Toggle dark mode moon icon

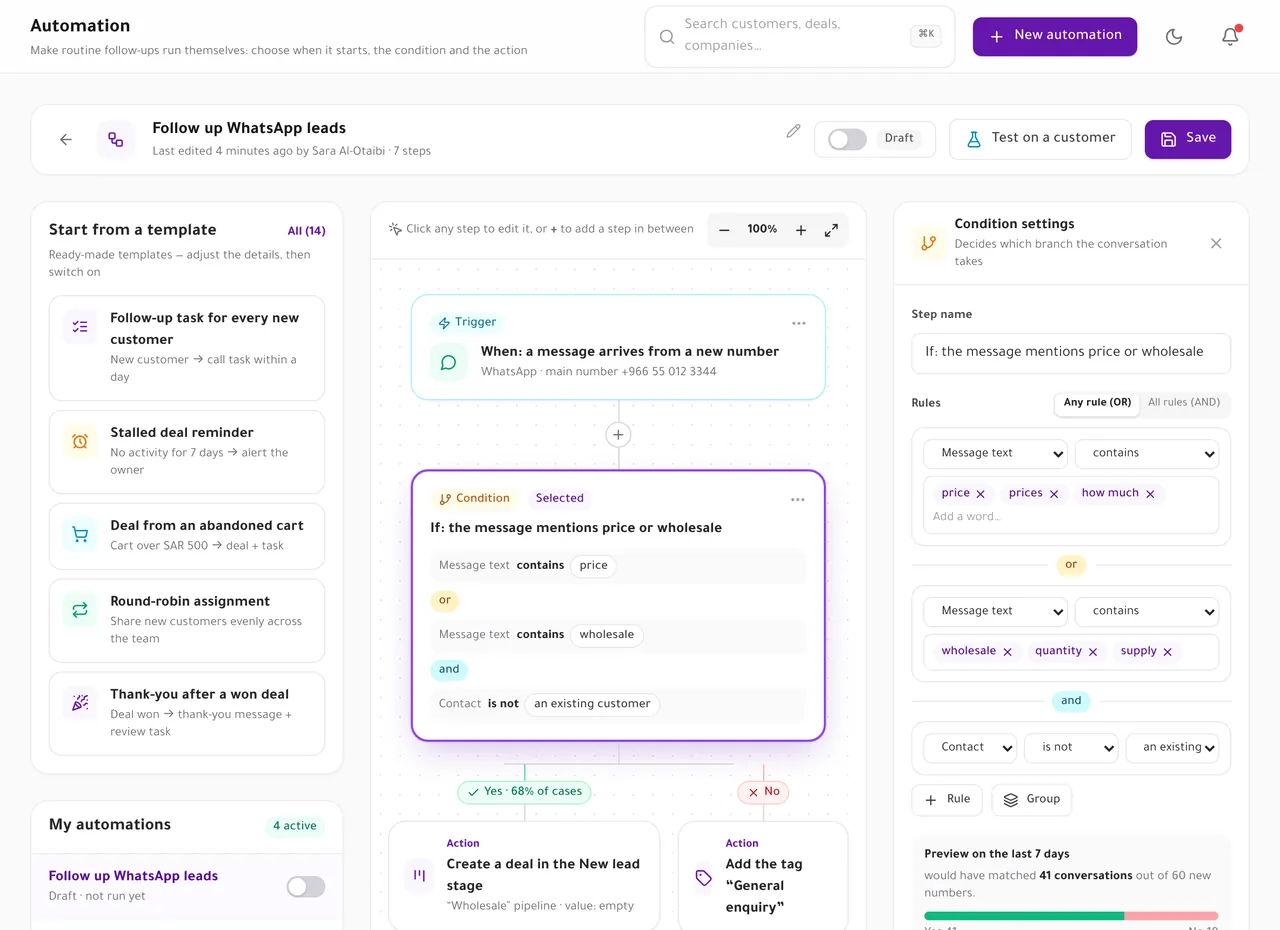[1174, 37]
